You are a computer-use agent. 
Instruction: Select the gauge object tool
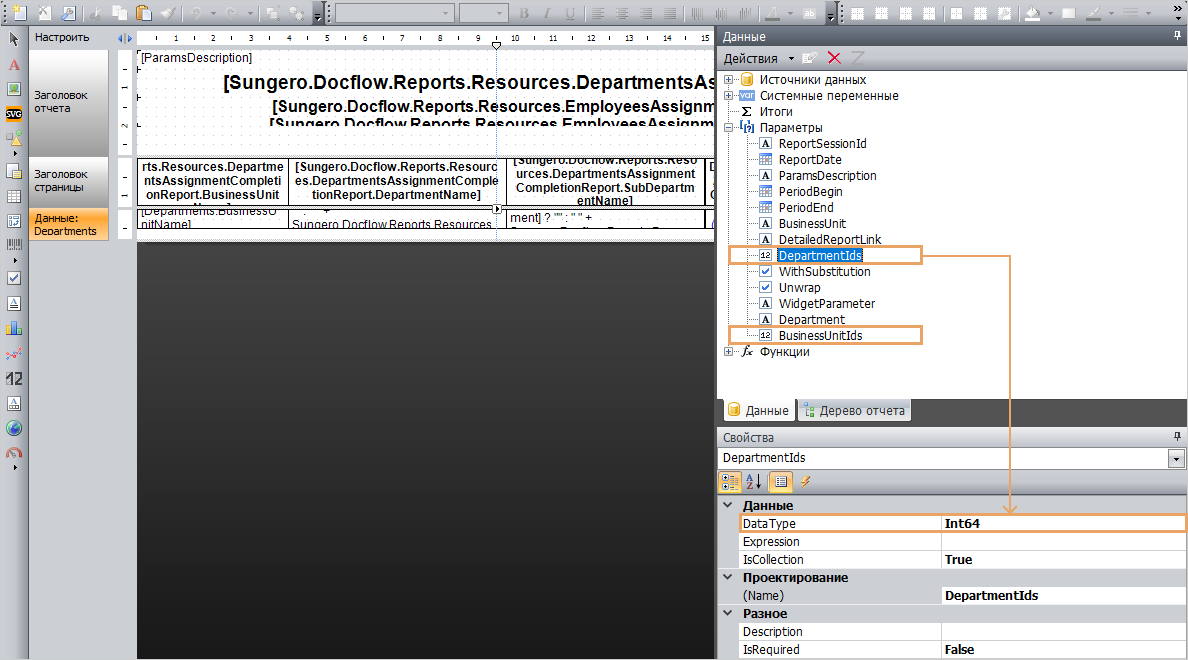(x=14, y=453)
